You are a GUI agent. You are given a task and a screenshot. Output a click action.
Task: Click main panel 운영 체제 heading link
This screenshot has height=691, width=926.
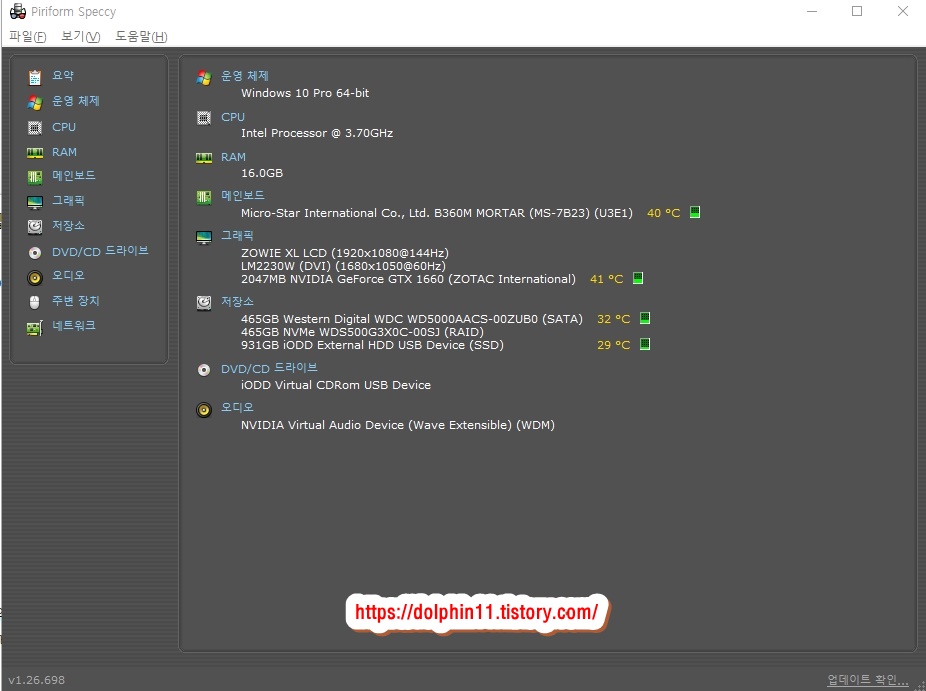pyautogui.click(x=244, y=76)
